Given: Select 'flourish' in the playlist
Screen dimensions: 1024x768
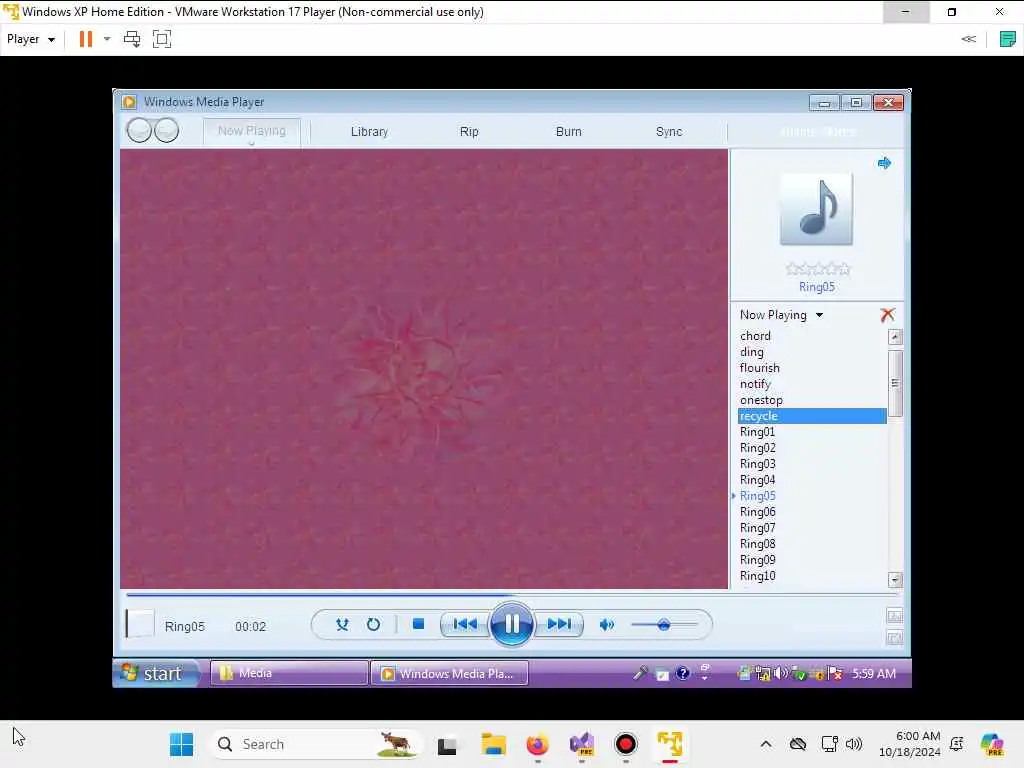Looking at the screenshot, I should 760,368.
